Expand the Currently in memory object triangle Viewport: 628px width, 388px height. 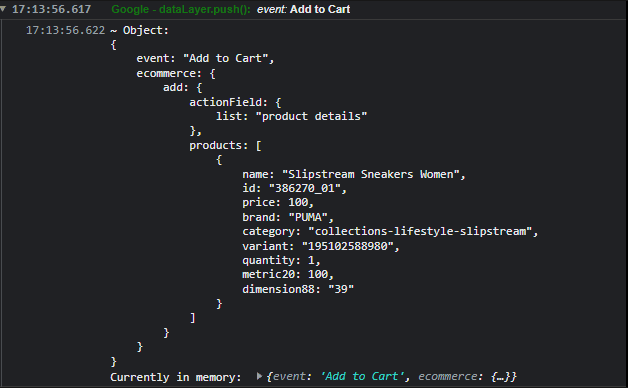[260, 376]
